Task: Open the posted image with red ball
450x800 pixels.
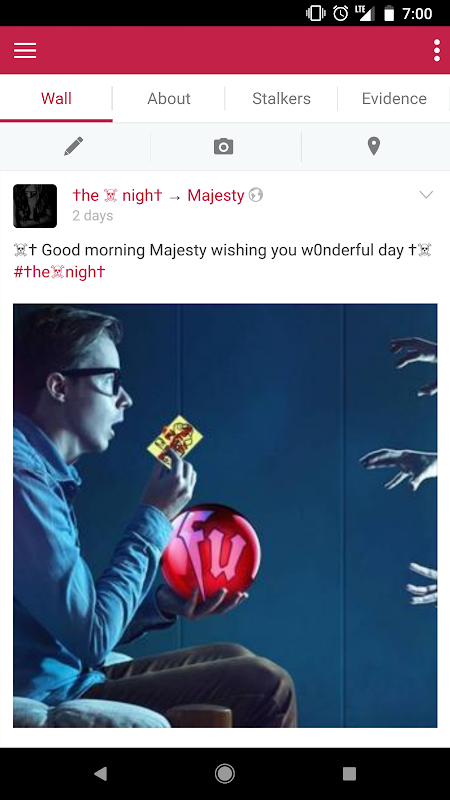Action: coord(225,516)
